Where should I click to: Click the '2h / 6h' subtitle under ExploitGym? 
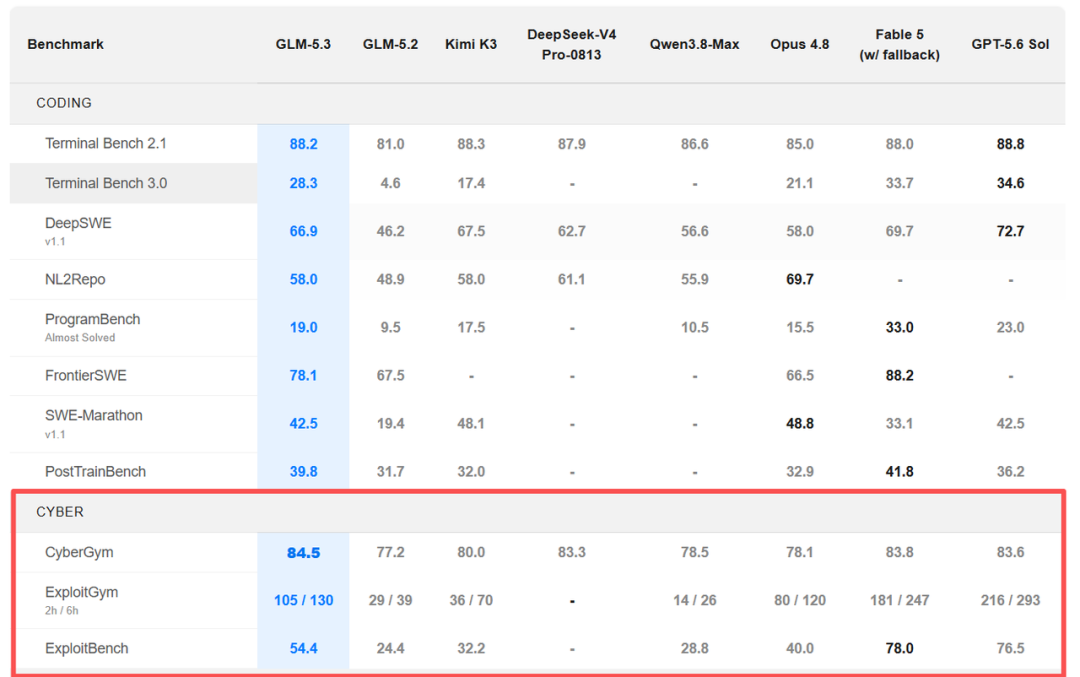61,610
